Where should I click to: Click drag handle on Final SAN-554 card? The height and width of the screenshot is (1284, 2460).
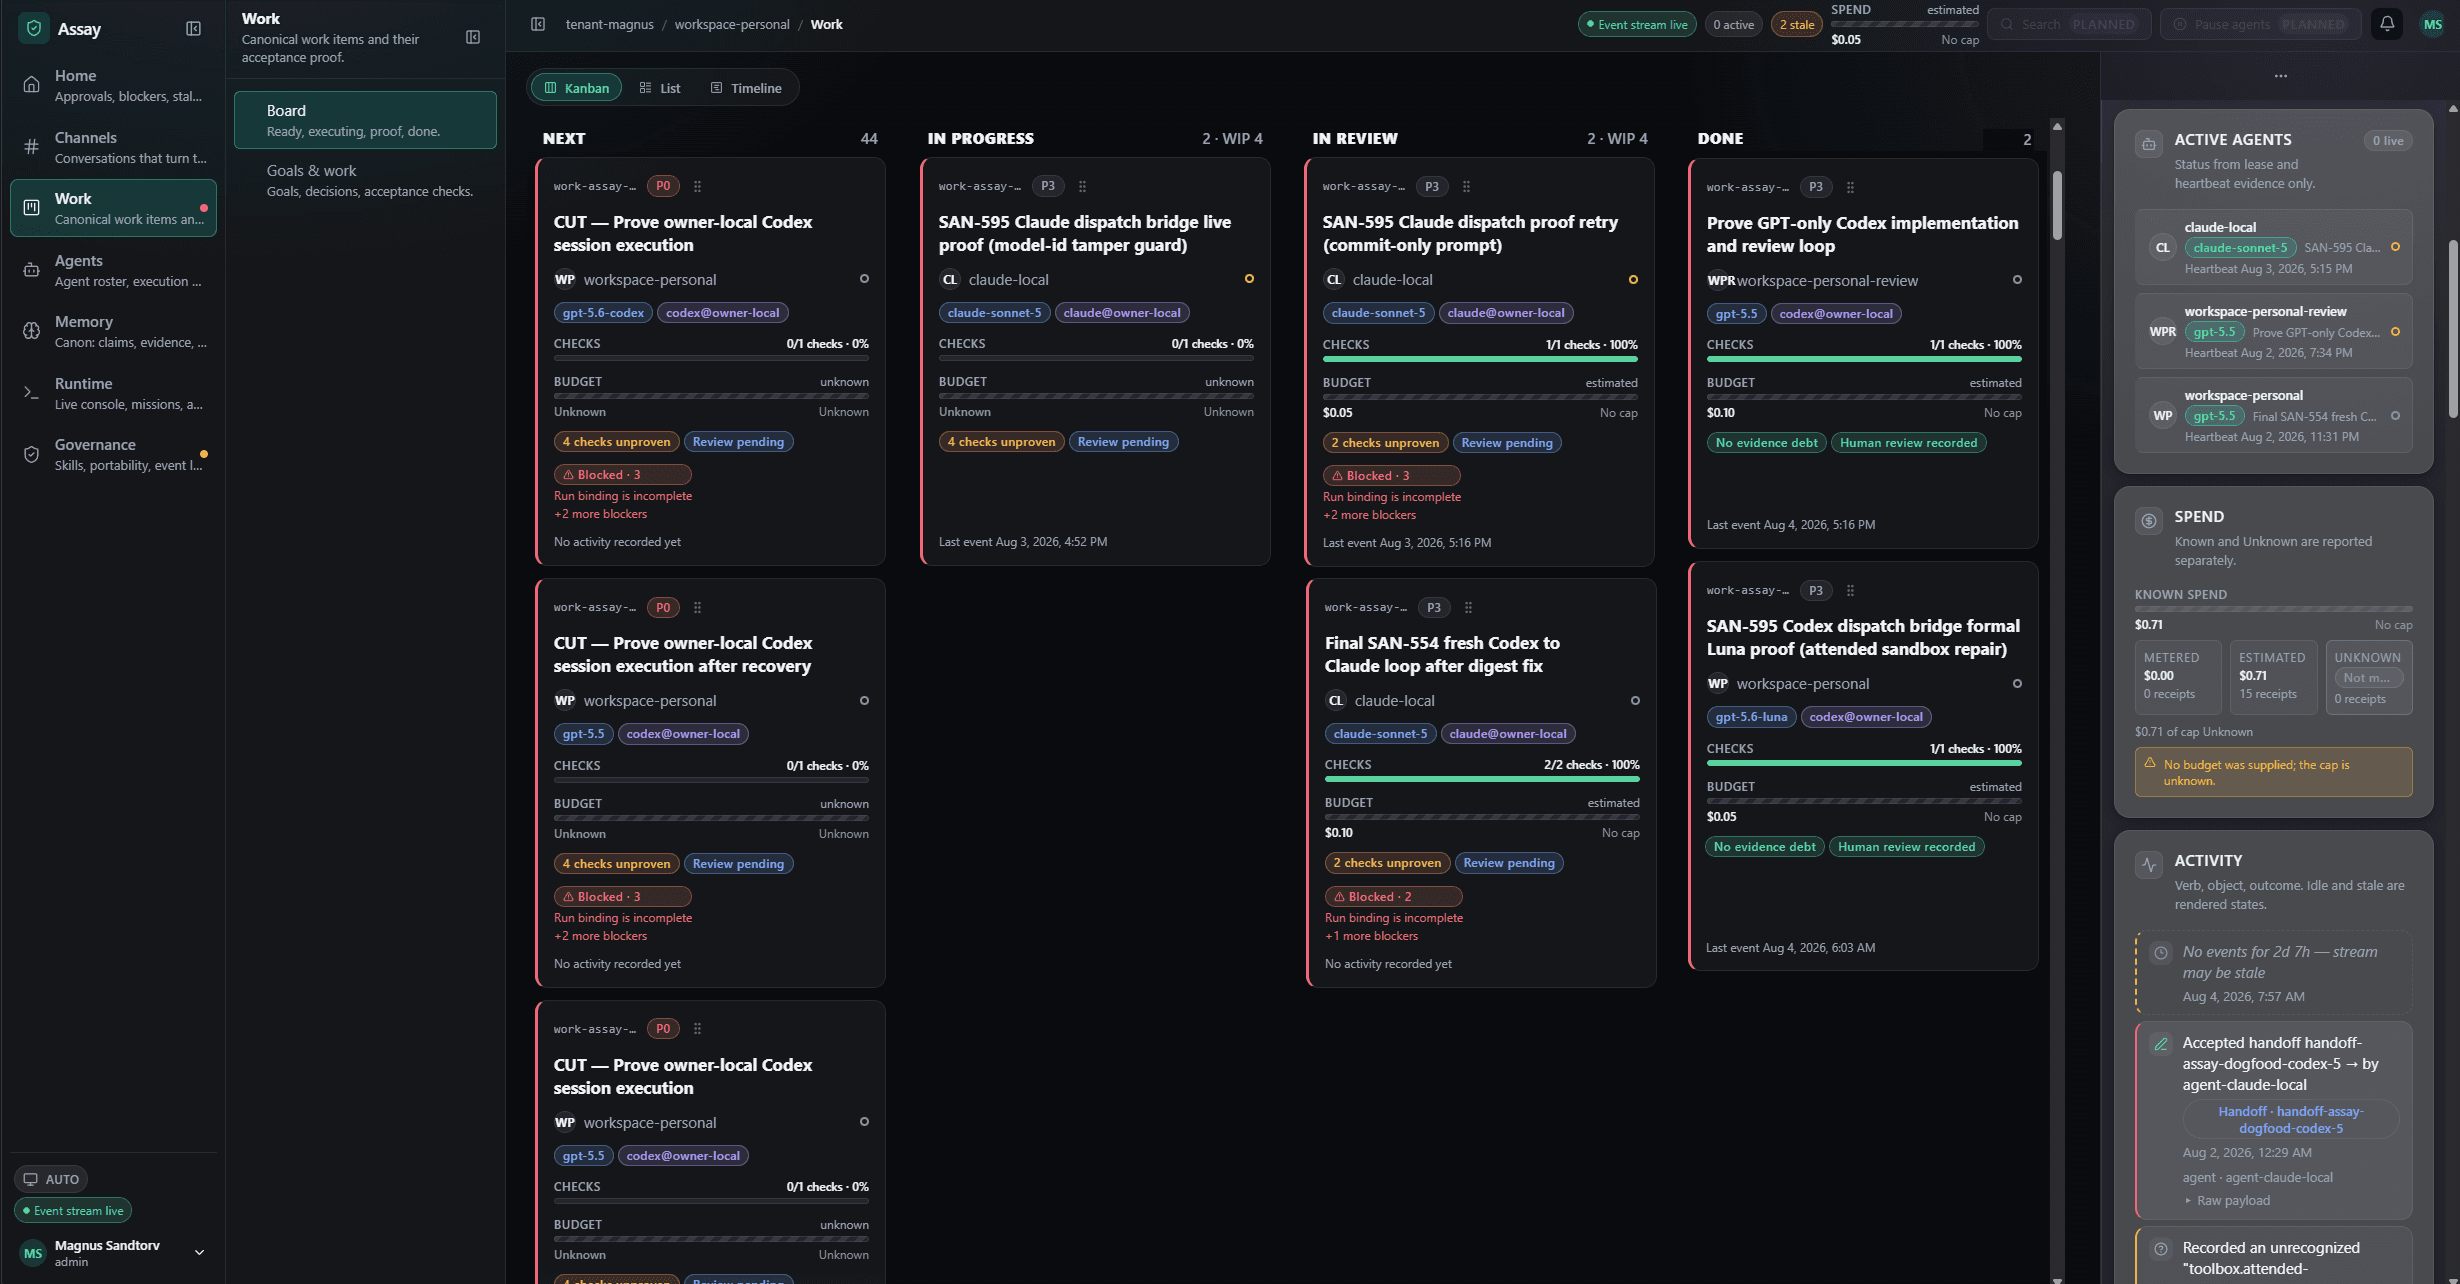click(x=1468, y=607)
